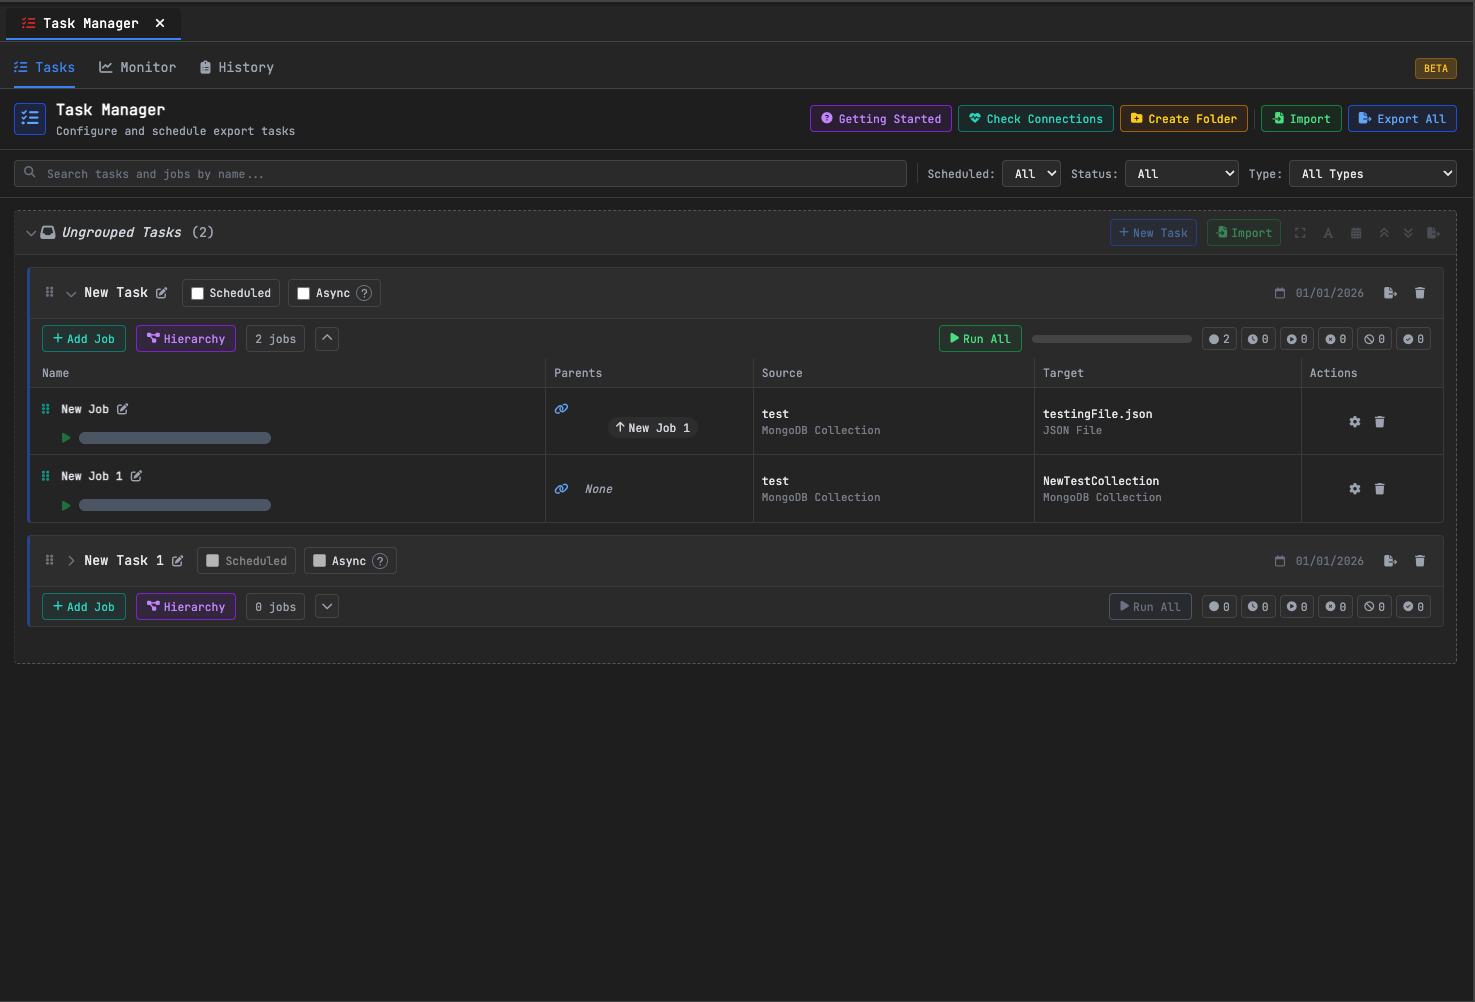Delete New Task using trash icon

point(1420,293)
